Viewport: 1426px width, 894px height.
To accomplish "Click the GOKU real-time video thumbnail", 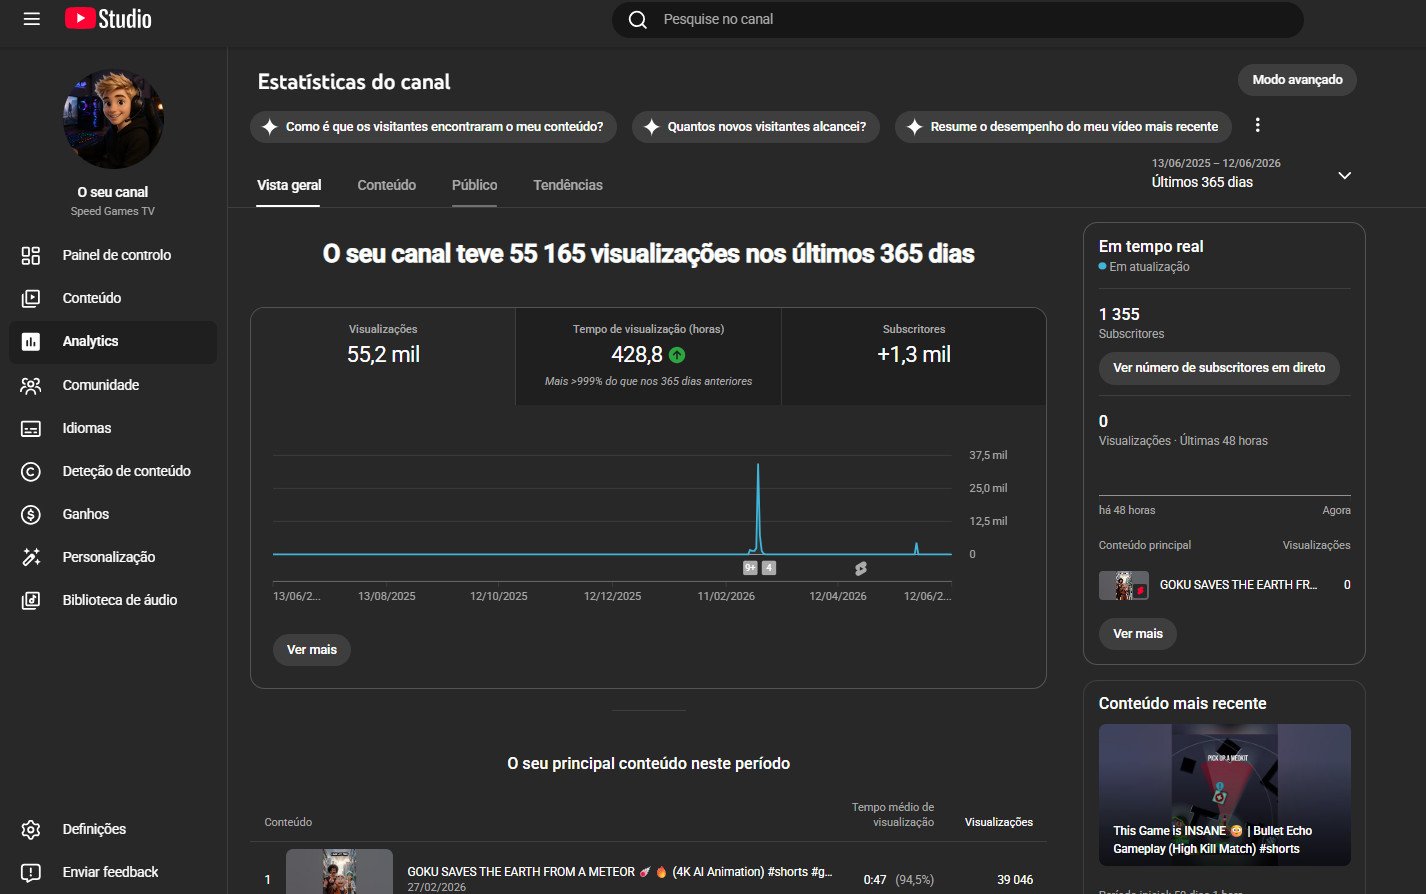I will (x=1124, y=585).
